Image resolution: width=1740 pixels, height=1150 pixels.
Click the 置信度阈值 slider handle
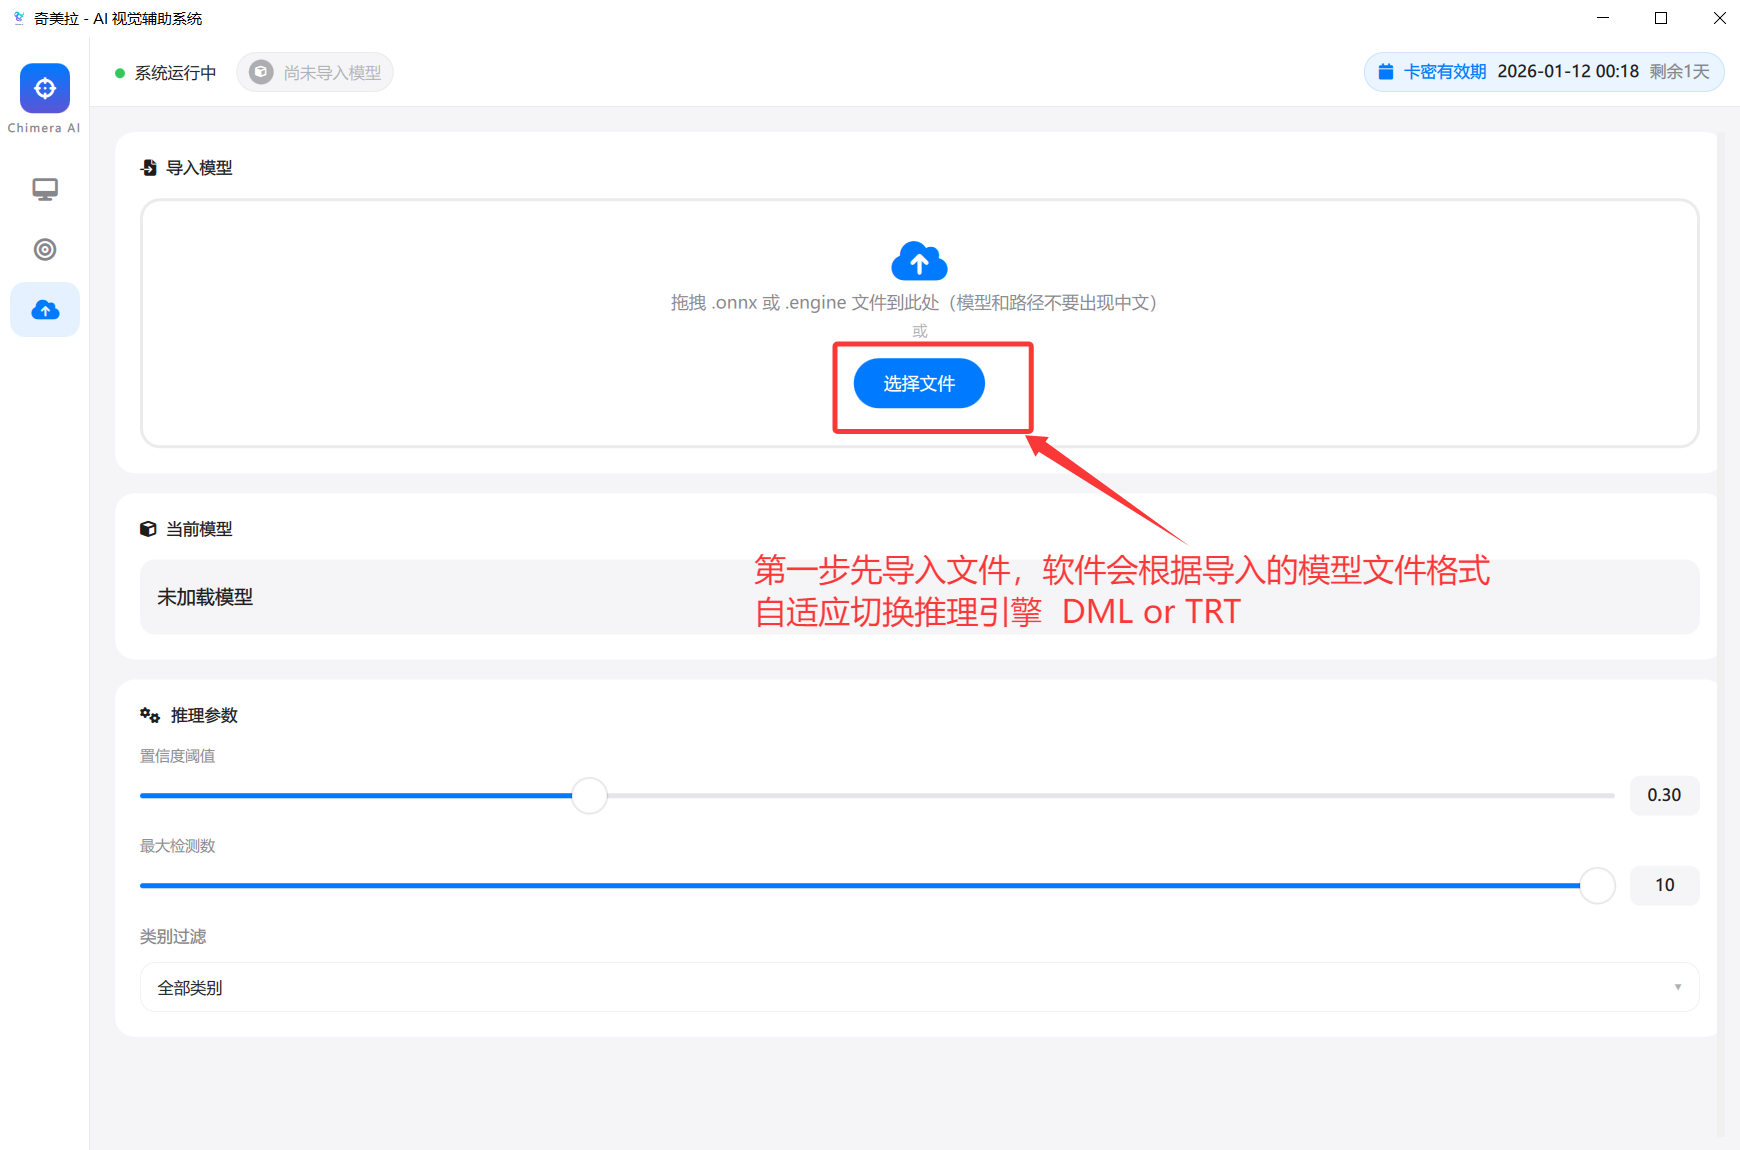point(589,796)
